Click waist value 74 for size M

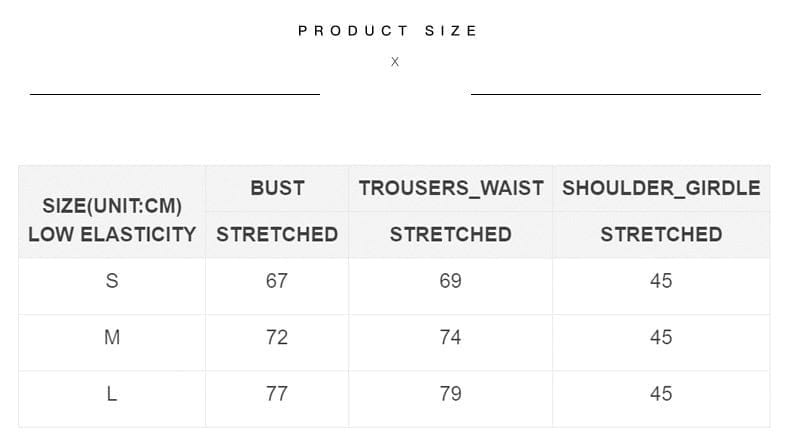click(x=451, y=337)
